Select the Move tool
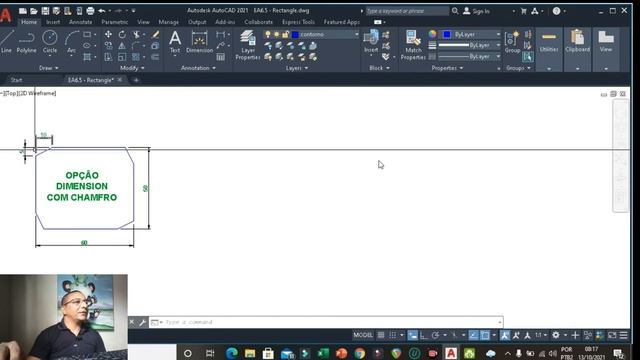 coord(108,34)
